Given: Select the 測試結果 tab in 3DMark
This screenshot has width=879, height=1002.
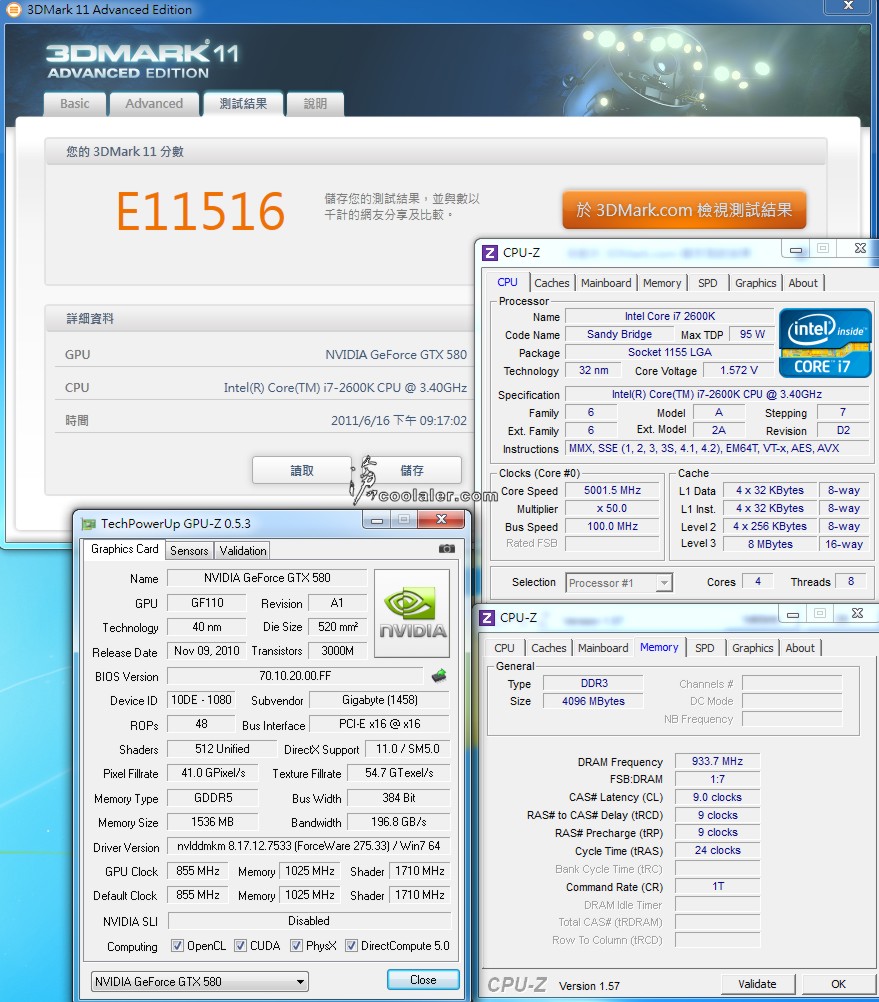Looking at the screenshot, I should [243, 104].
